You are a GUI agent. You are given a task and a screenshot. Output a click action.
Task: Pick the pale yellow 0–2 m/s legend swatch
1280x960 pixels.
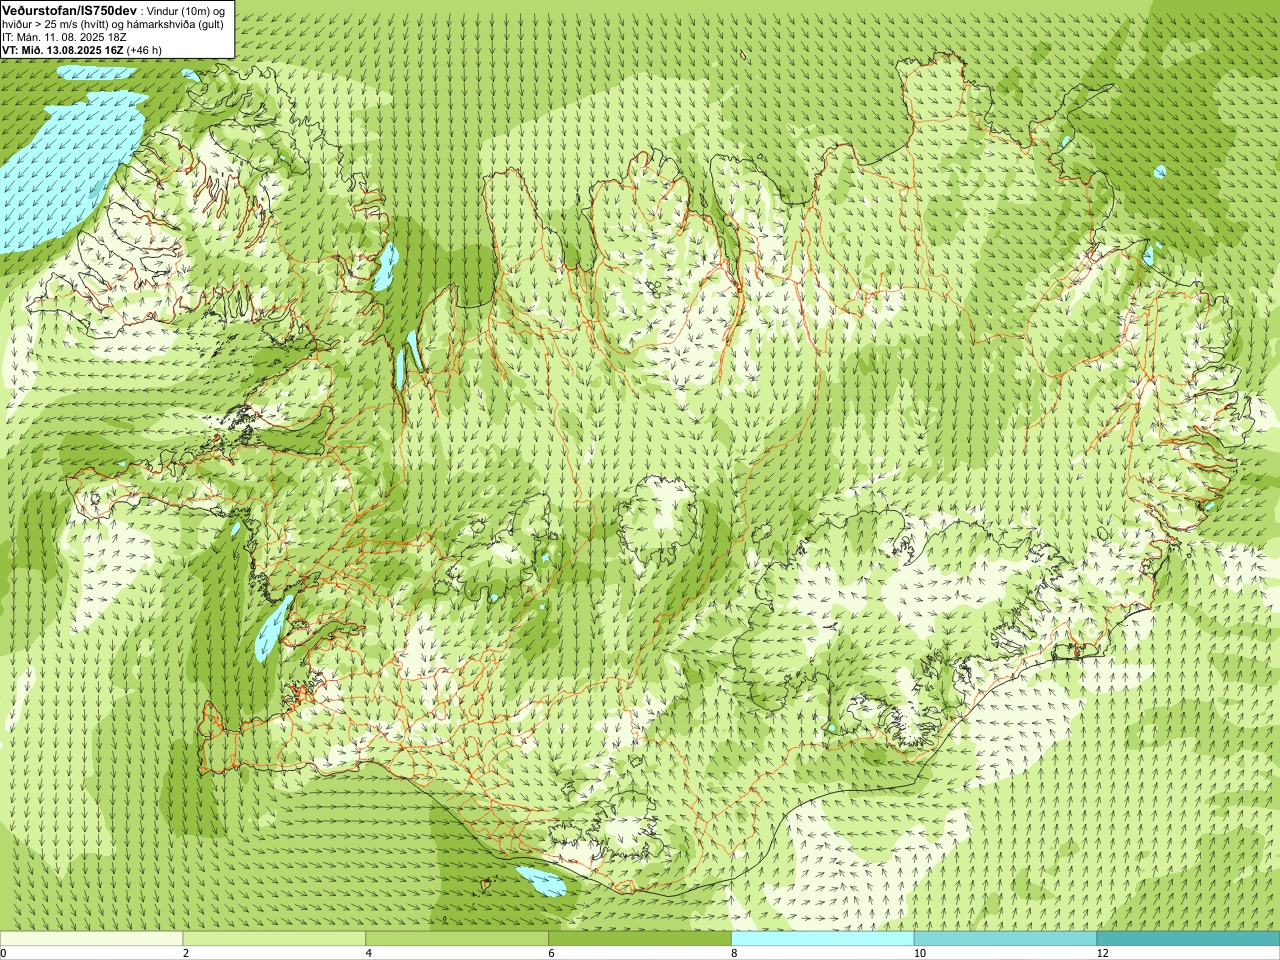(x=91, y=939)
